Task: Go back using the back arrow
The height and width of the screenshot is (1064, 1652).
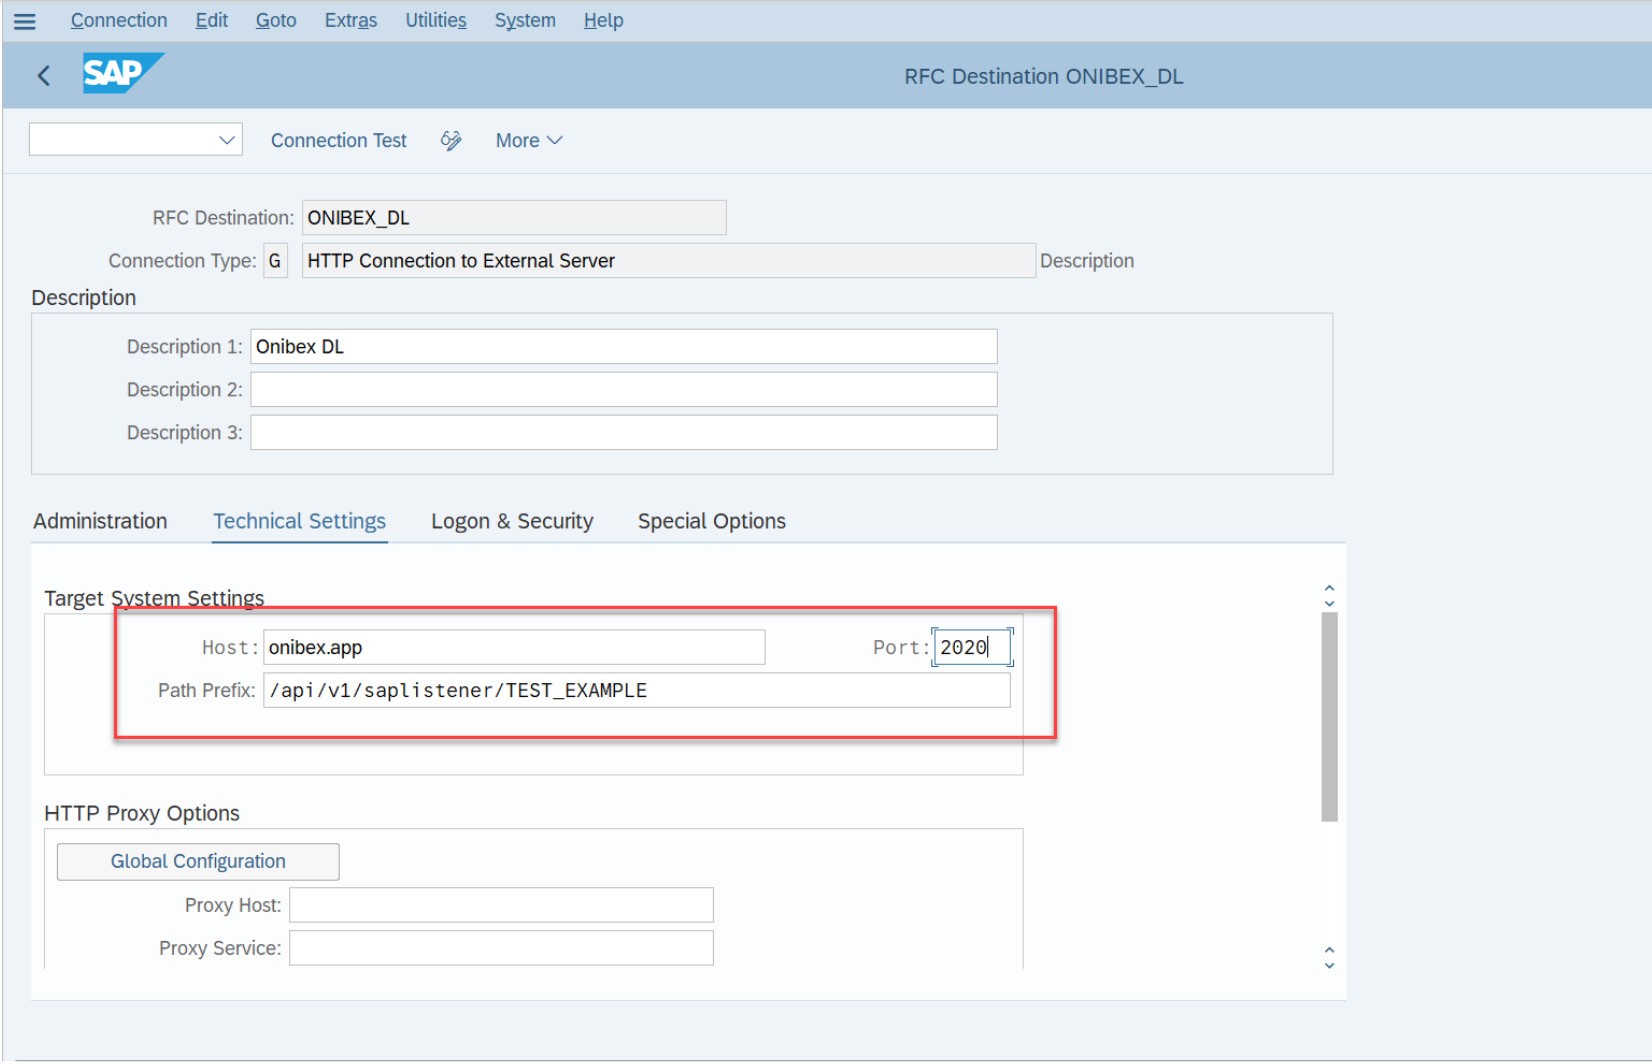Action: [44, 76]
